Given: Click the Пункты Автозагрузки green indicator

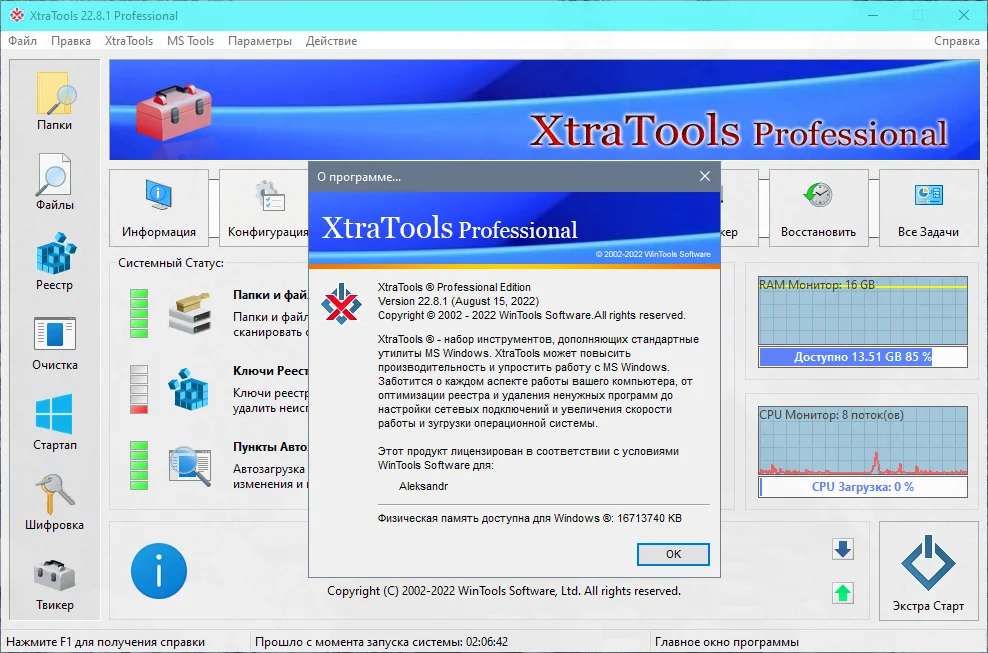Looking at the screenshot, I should tap(139, 466).
